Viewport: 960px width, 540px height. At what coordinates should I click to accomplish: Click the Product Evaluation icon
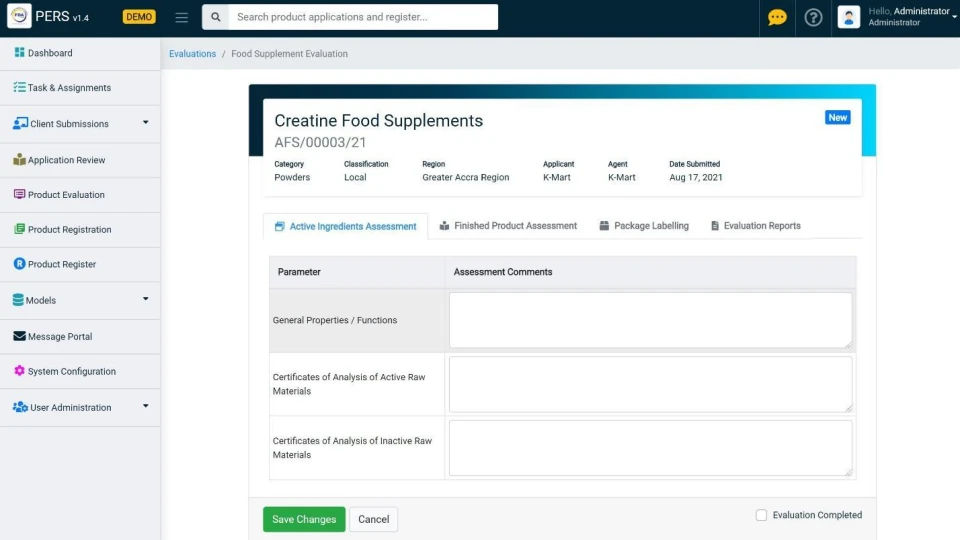tap(20, 194)
